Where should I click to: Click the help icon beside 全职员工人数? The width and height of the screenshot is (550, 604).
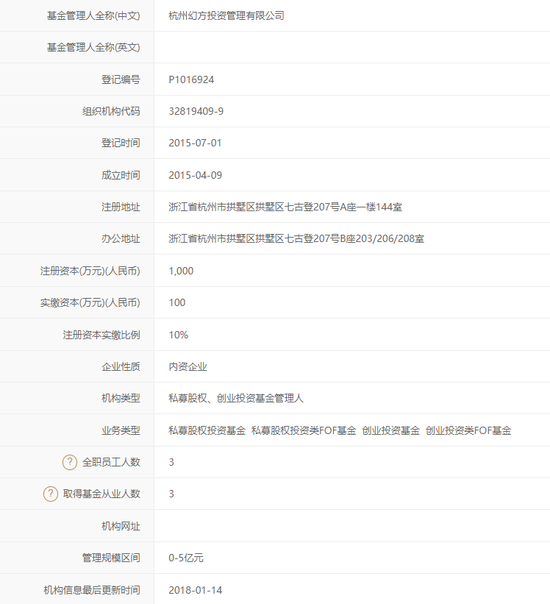[x=70, y=462]
